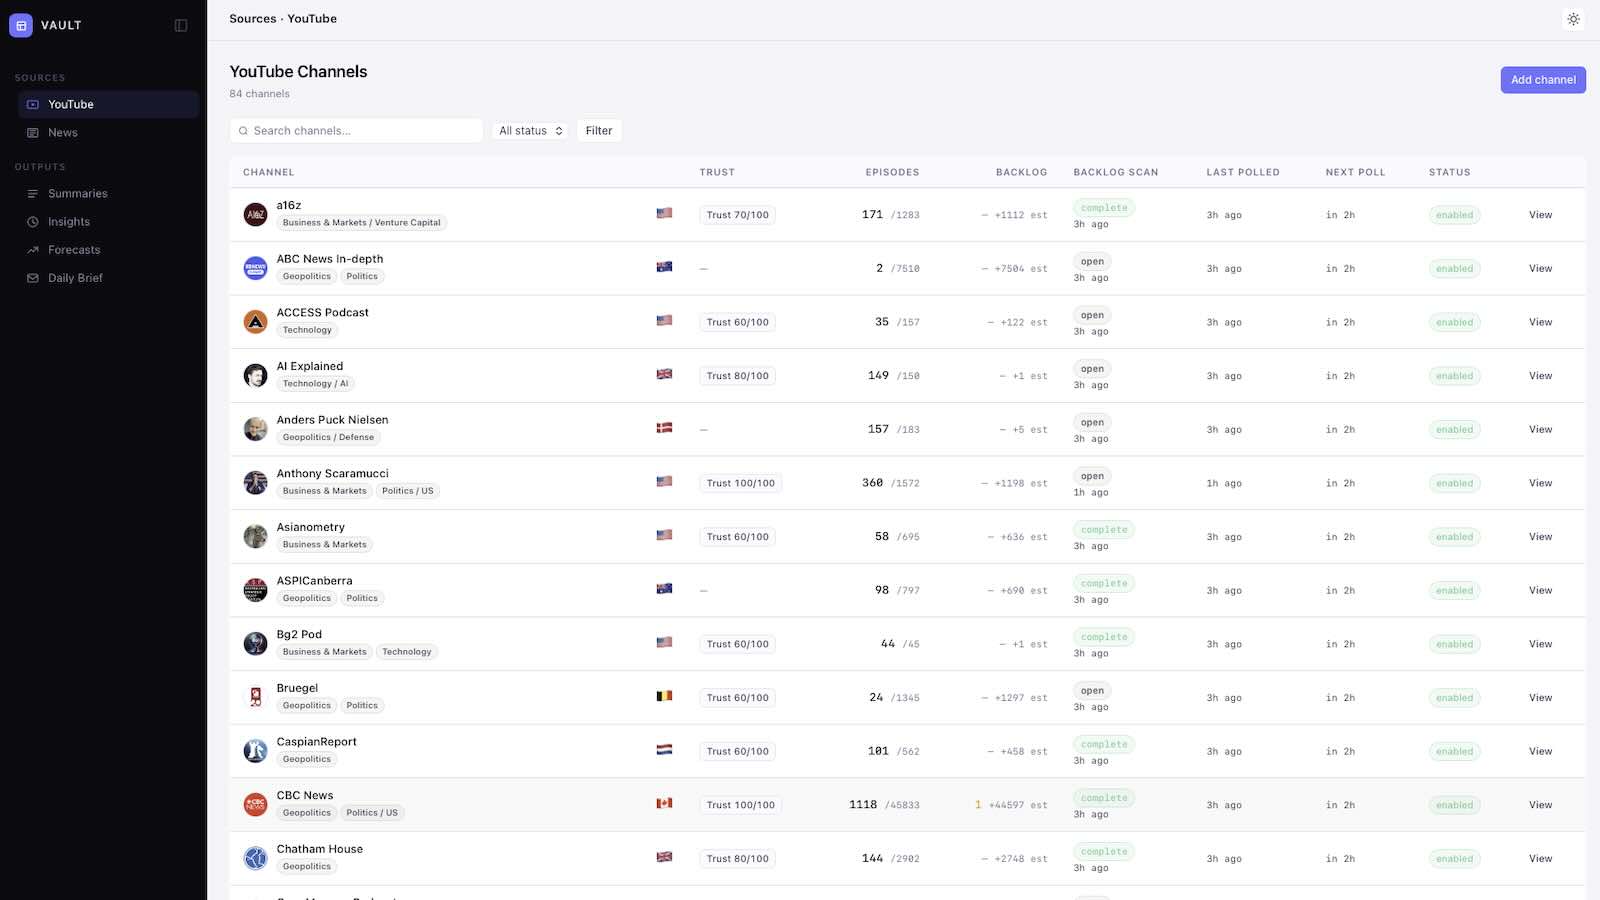The image size is (1600, 900).
Task: Click the Bg2 Pod avatar
Action: (256, 644)
